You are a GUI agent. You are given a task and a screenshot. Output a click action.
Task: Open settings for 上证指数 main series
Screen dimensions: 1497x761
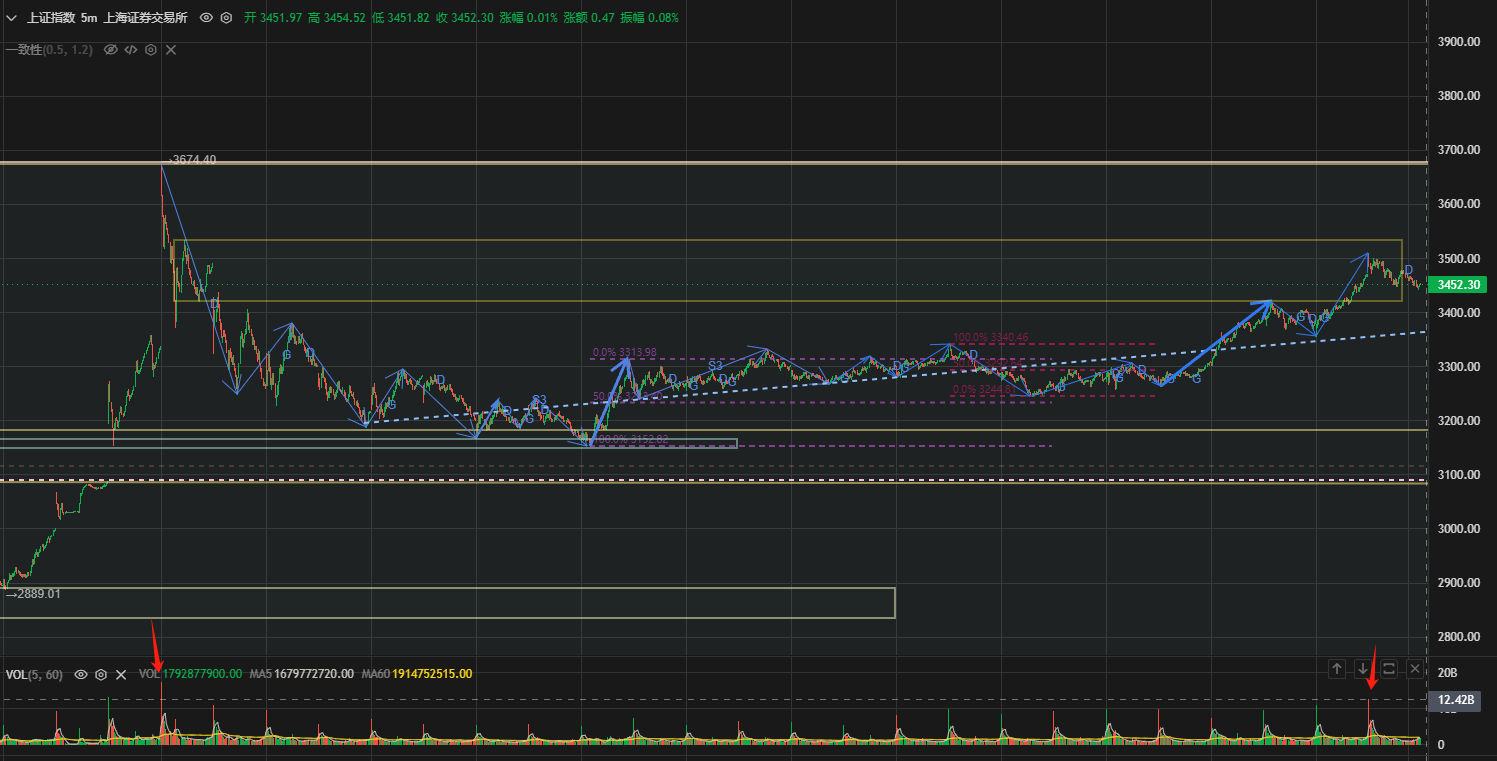(226, 18)
